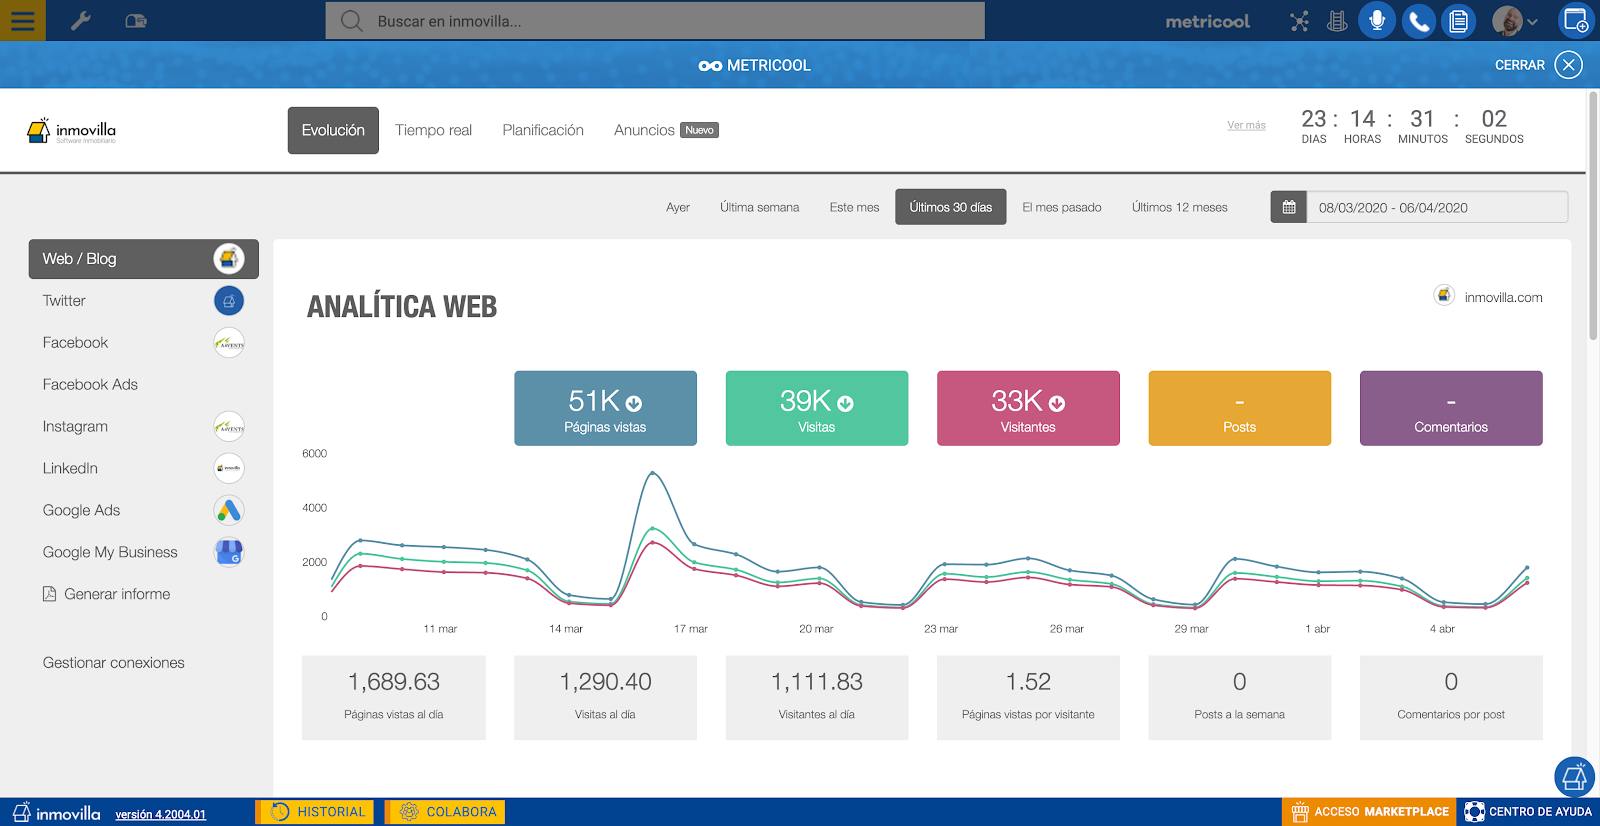Open the network nodes icon
This screenshot has height=826, width=1600.
[1299, 21]
